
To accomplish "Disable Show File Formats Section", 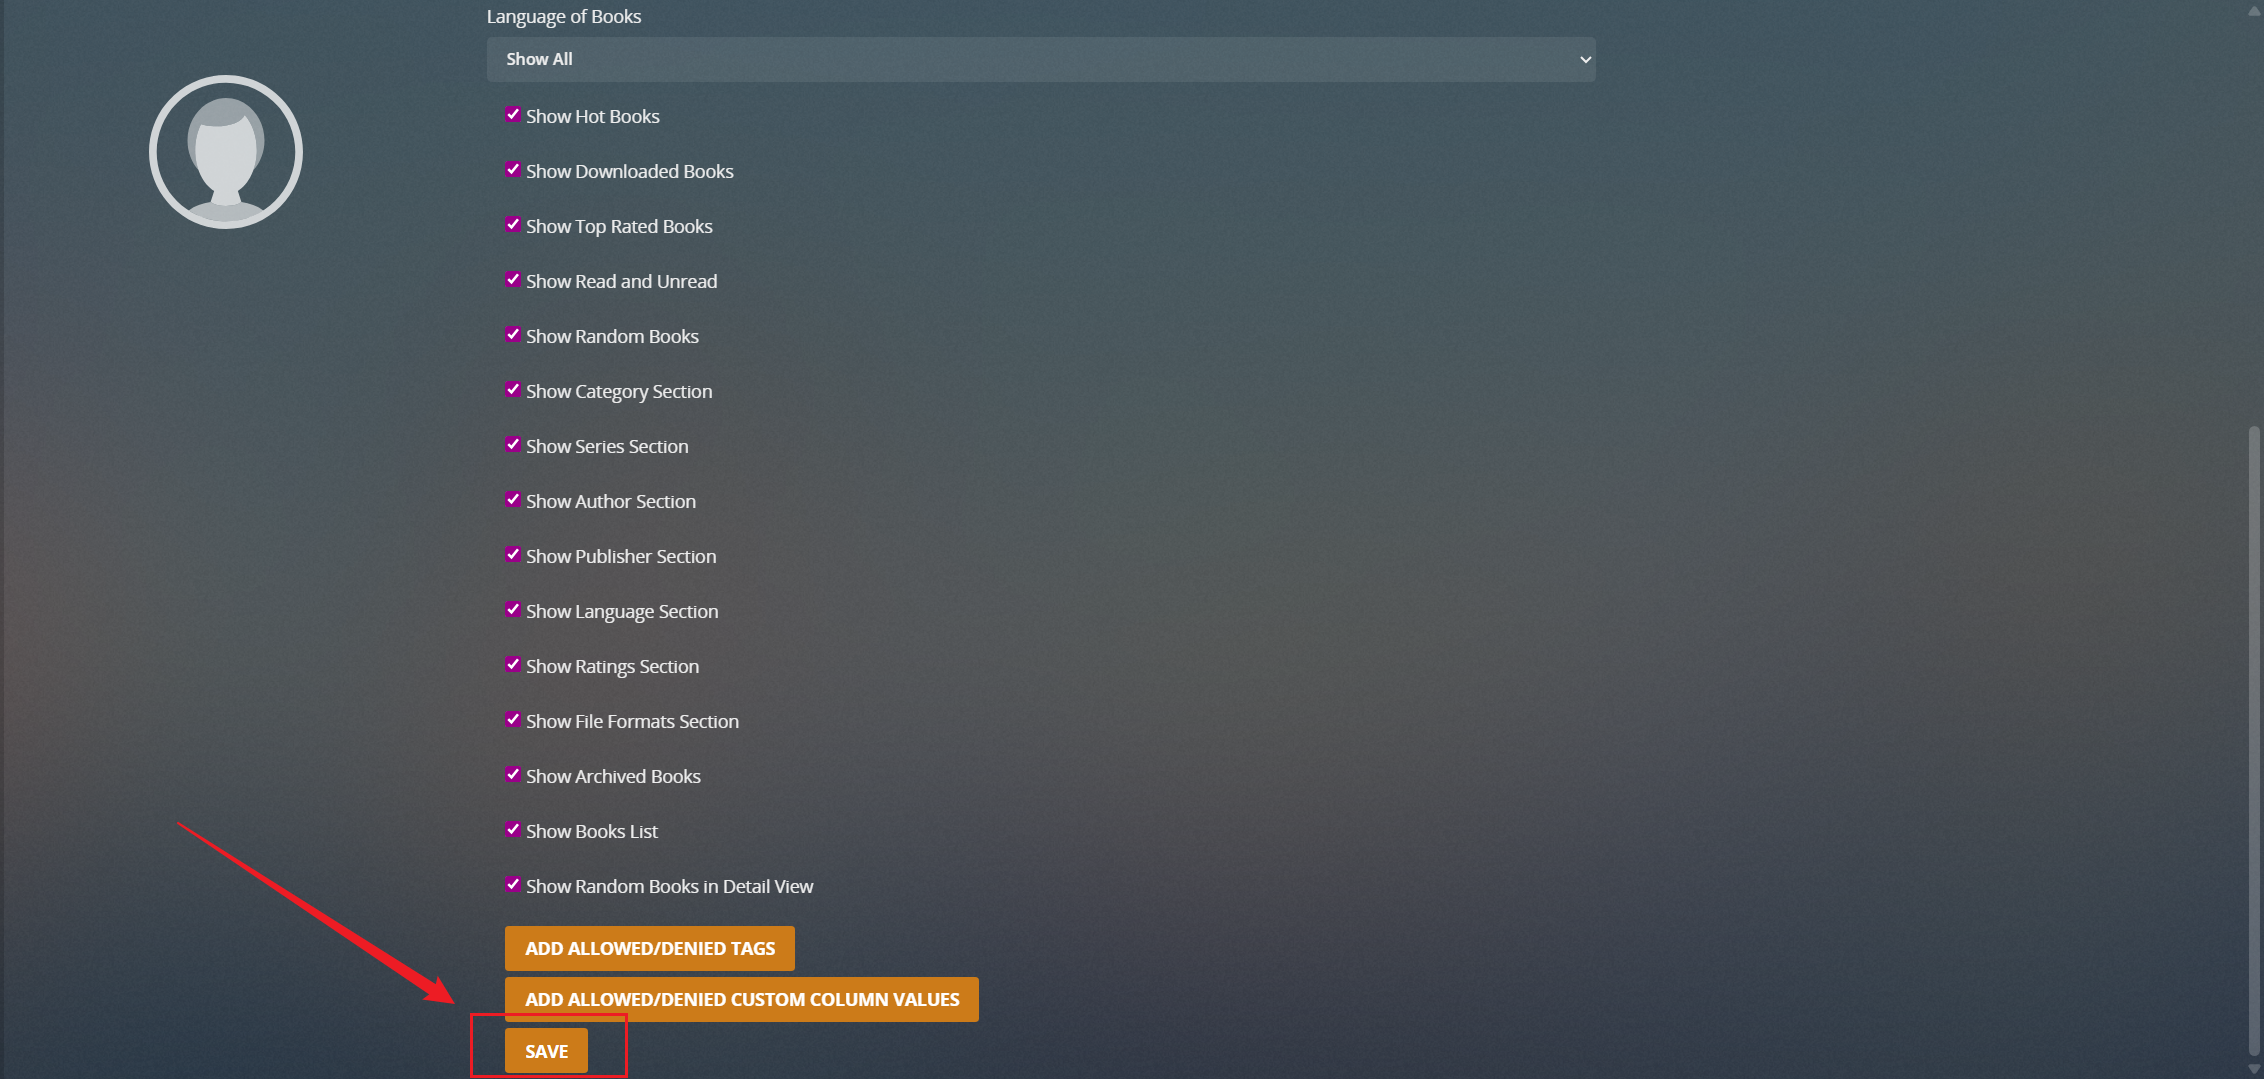I will point(513,719).
